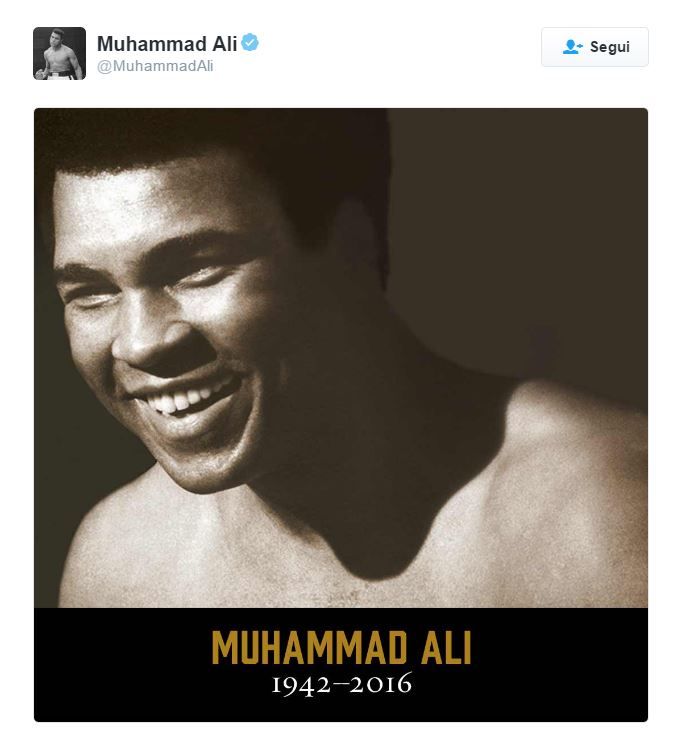682x733 pixels.
Task: Click the person-plus icon inside Segui button
Action: tap(572, 47)
